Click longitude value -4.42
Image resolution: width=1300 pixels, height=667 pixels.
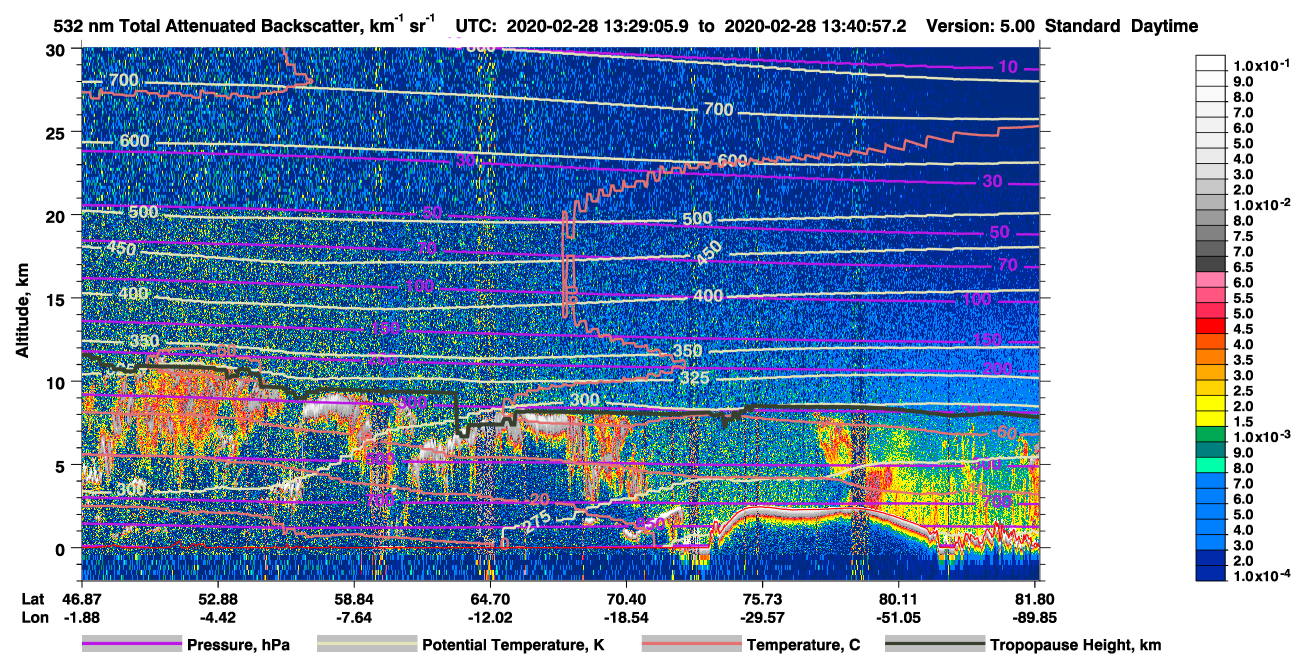(x=218, y=617)
